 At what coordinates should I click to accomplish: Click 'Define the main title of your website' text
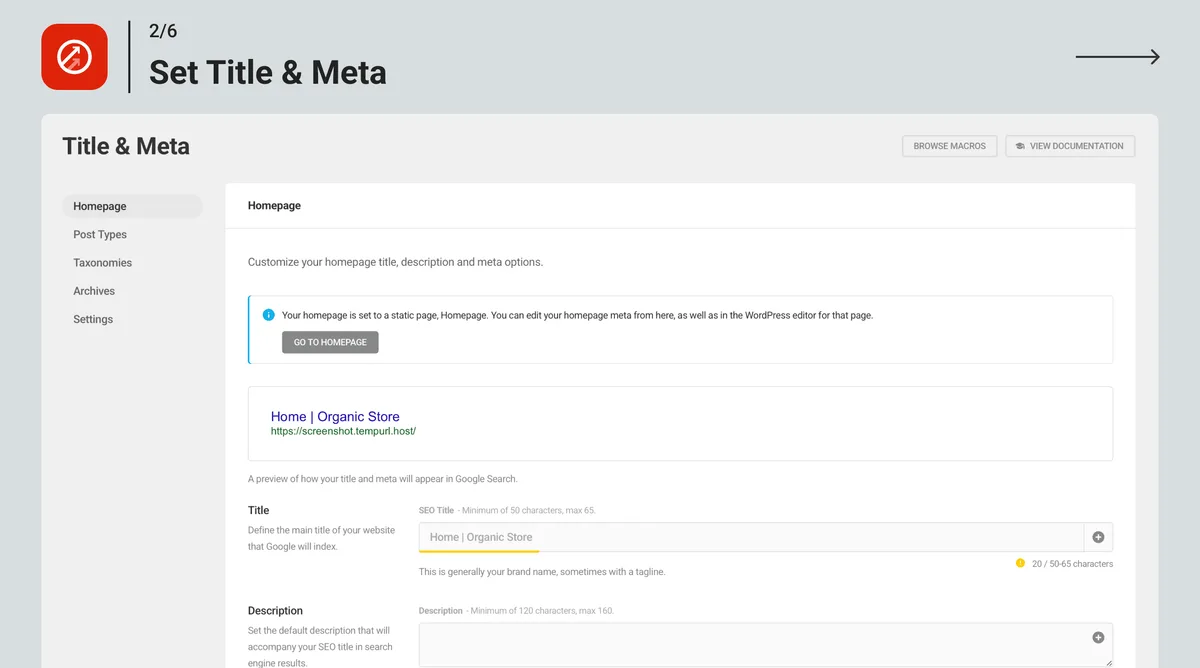[321, 538]
